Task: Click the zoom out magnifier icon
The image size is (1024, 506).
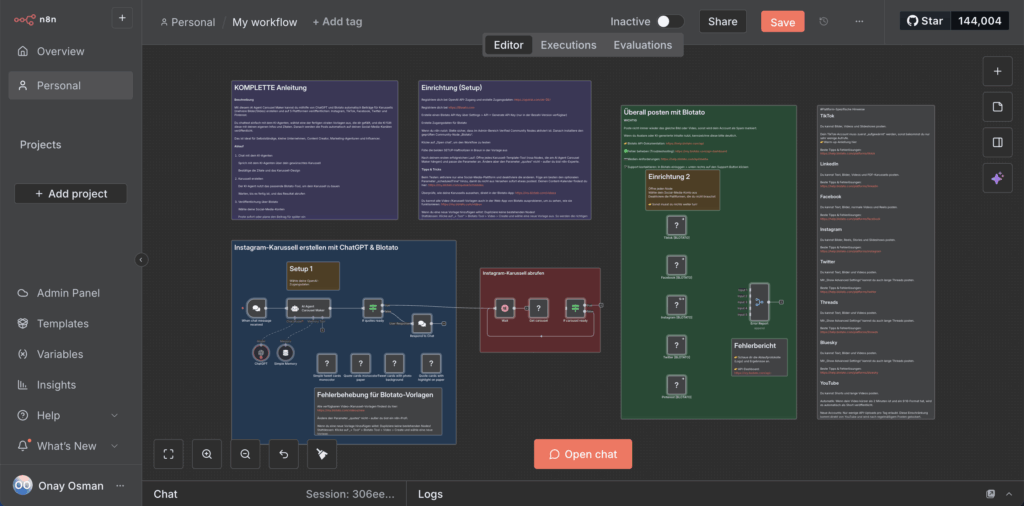Action: pos(245,454)
